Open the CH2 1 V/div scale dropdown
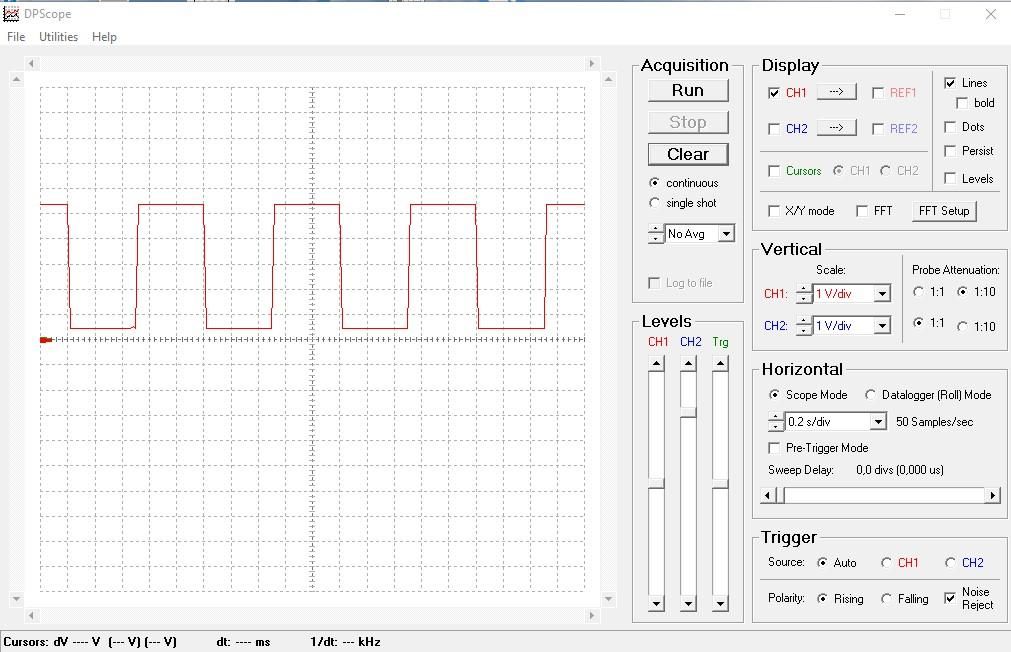The width and height of the screenshot is (1011, 652). [882, 326]
